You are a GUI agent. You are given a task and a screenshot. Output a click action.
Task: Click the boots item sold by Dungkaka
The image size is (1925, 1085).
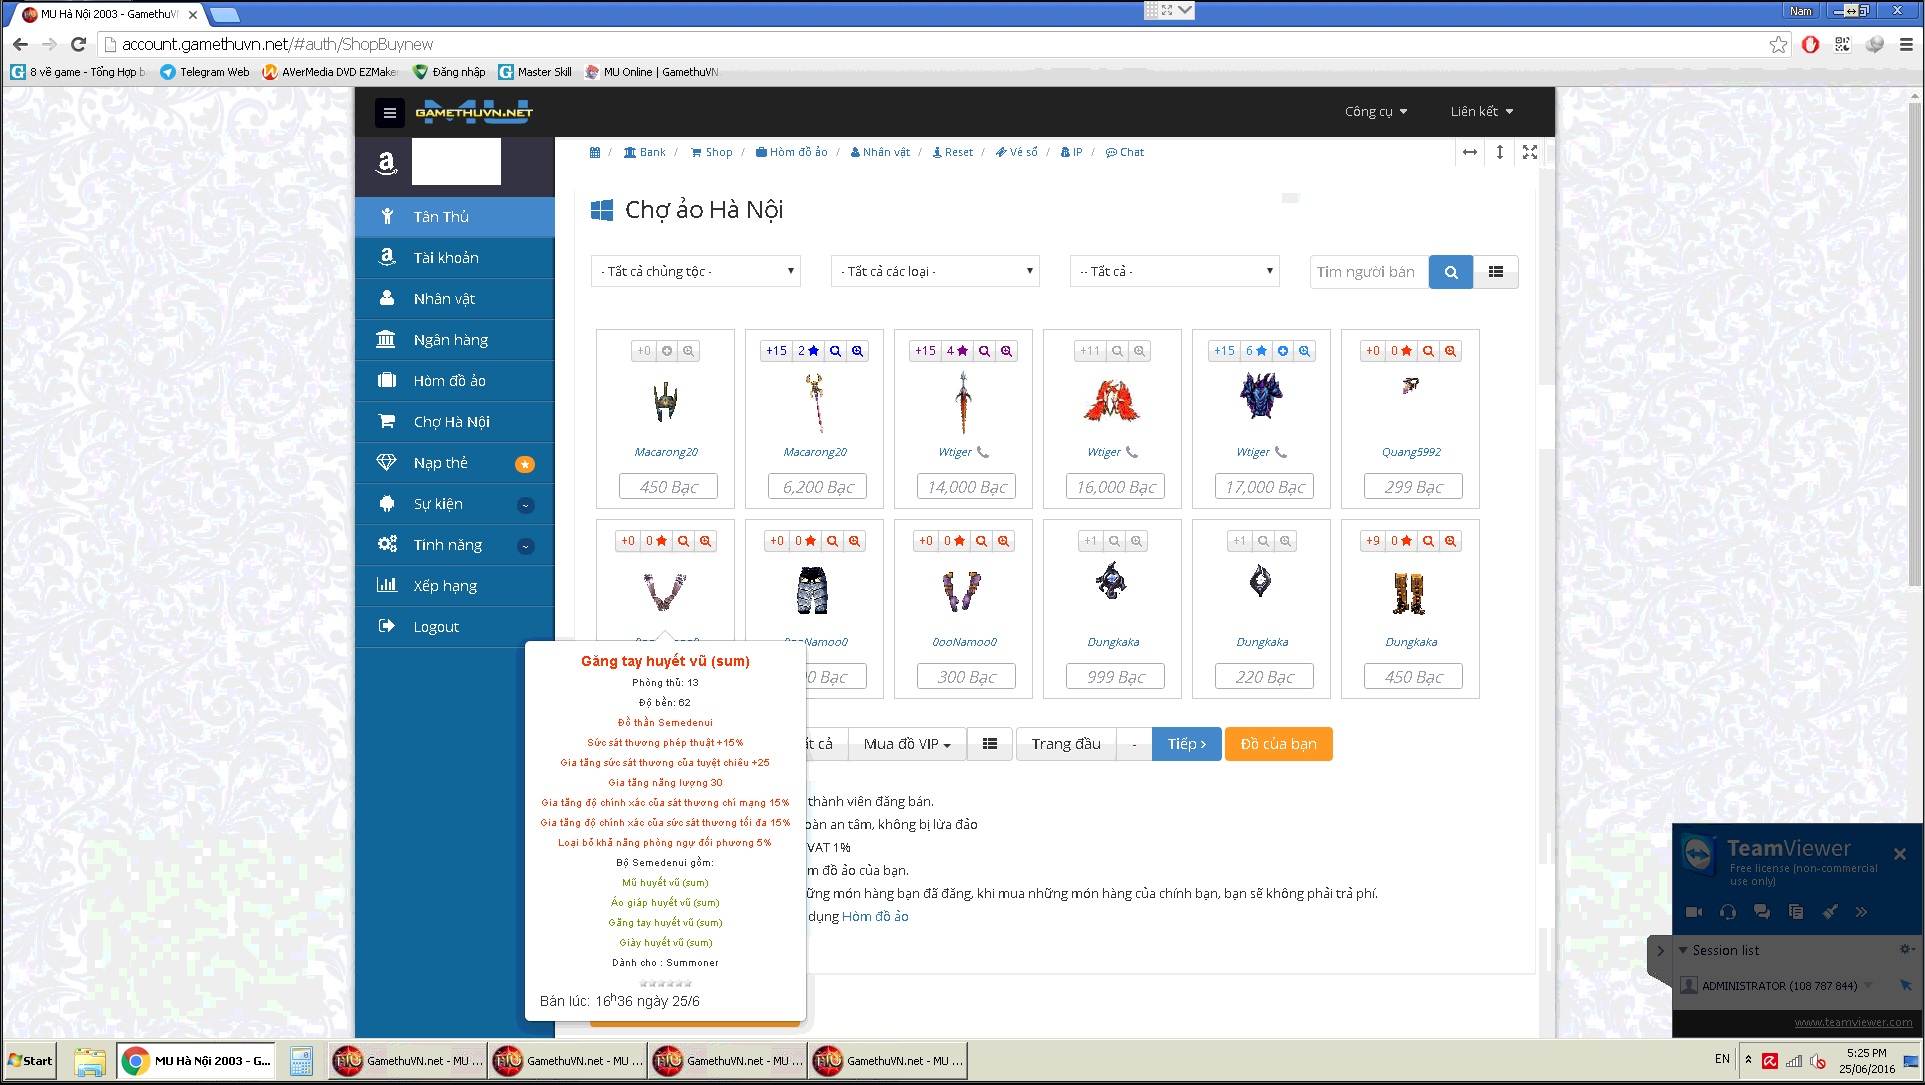tap(1409, 592)
